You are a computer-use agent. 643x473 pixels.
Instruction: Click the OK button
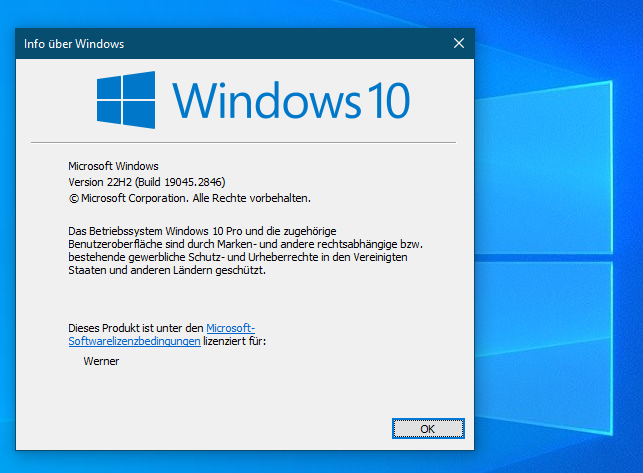click(428, 429)
